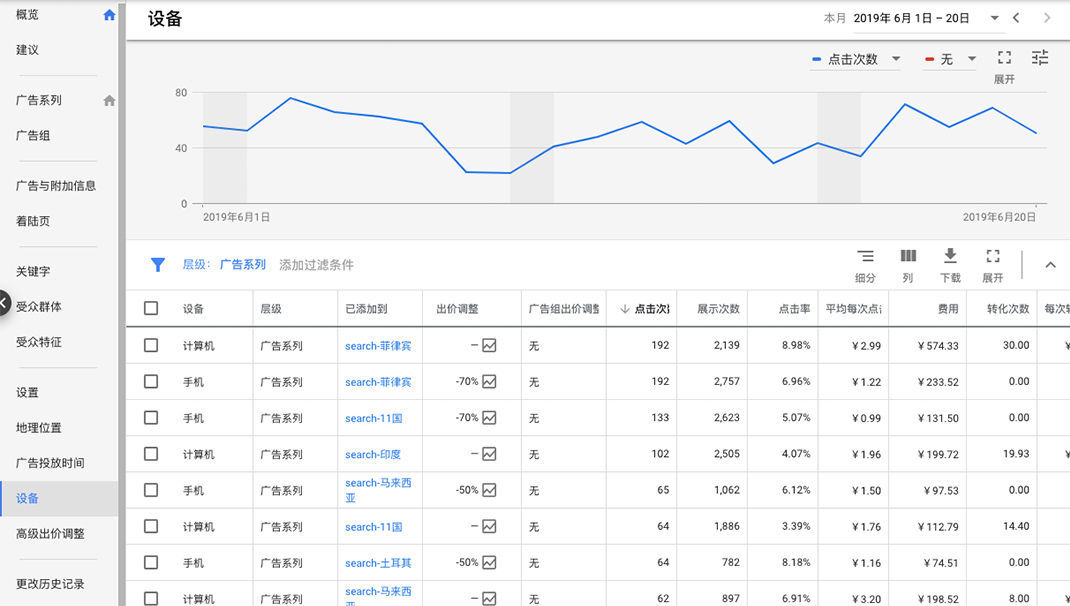Toggle the select-all checkbox in header
Image resolution: width=1070 pixels, height=606 pixels.
pos(151,308)
